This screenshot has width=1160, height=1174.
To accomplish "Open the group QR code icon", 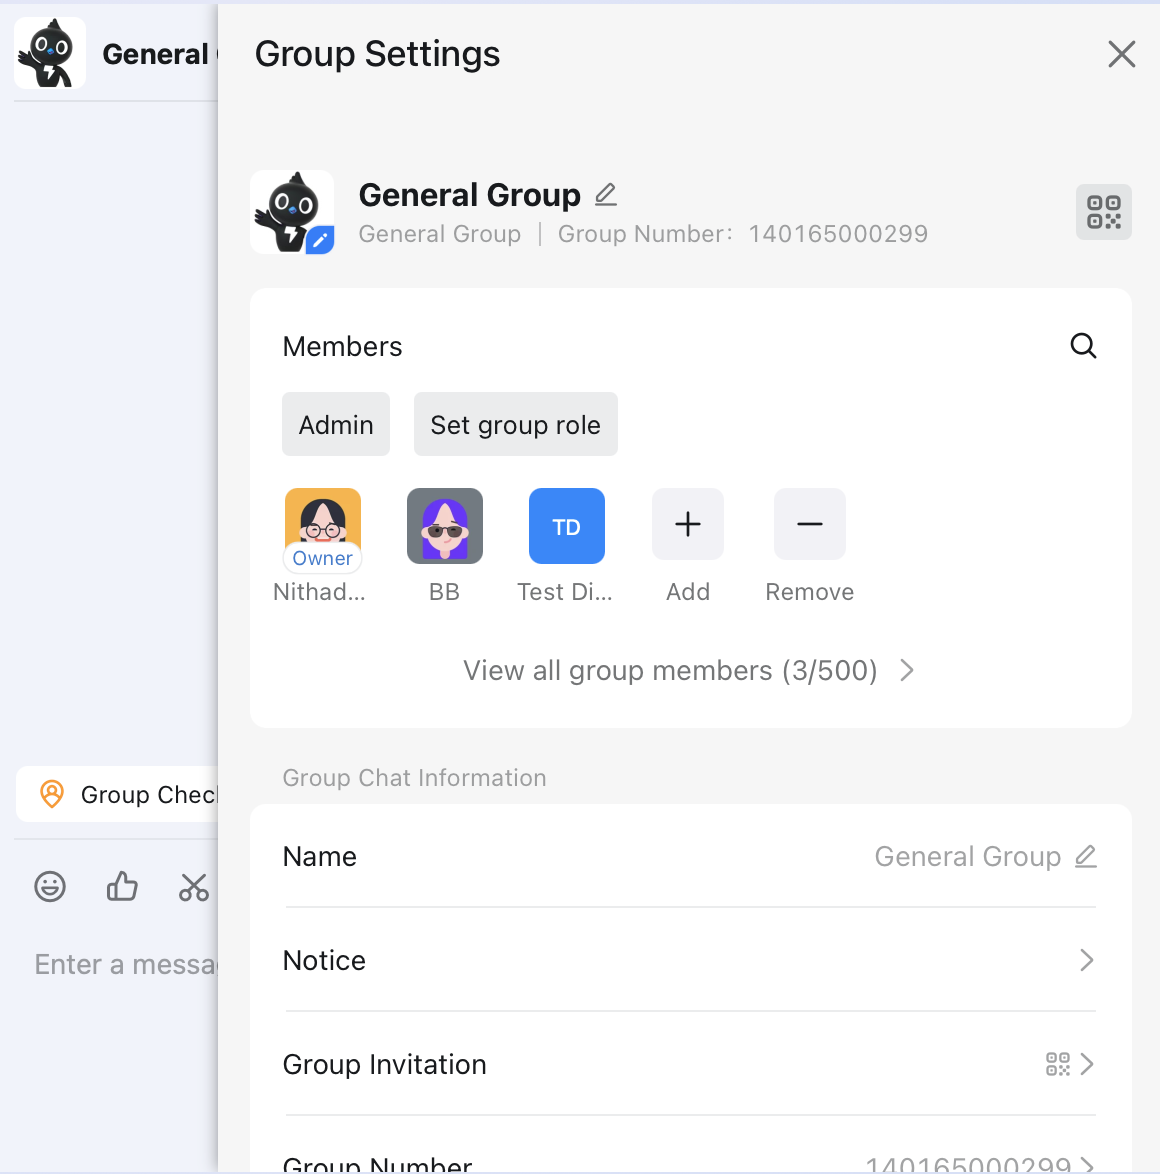I will pos(1103,211).
